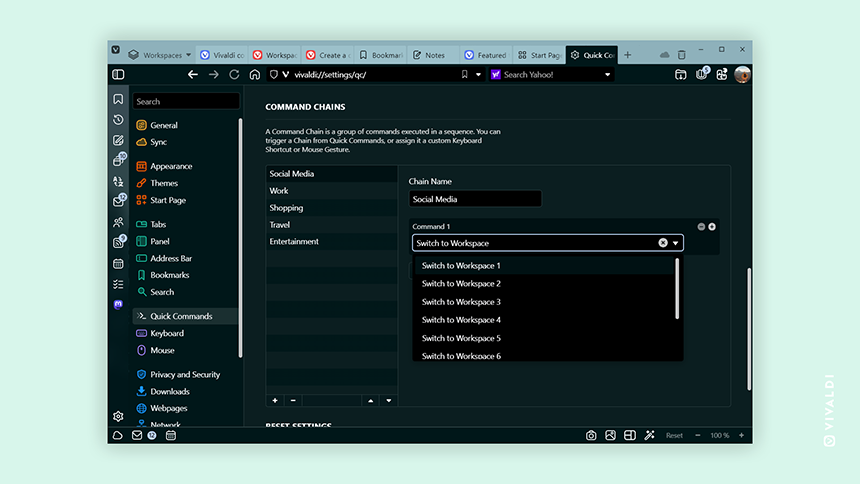This screenshot has width=860, height=484.
Task: Open the Translate panel icon
Action: (118, 181)
